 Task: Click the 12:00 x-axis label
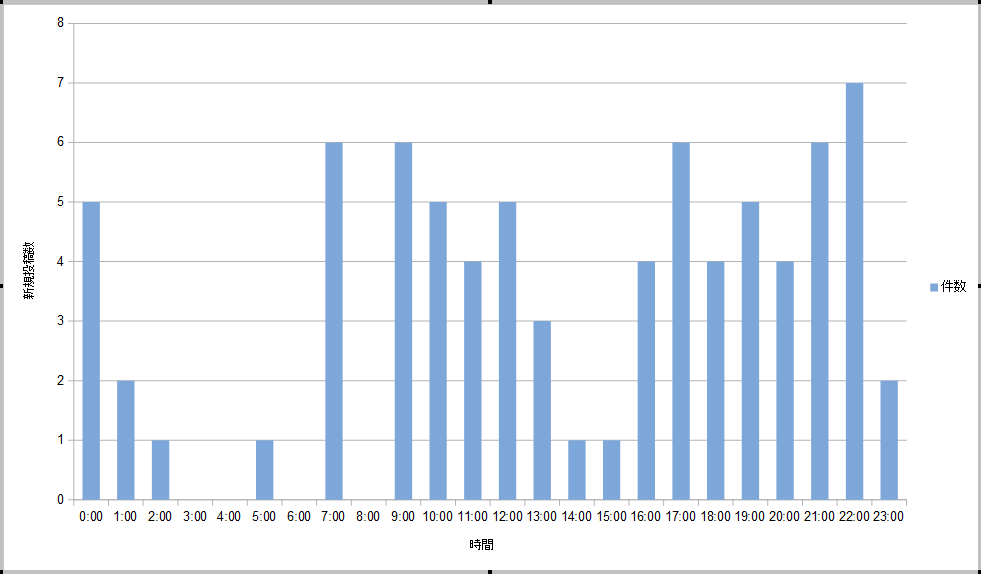click(x=507, y=517)
